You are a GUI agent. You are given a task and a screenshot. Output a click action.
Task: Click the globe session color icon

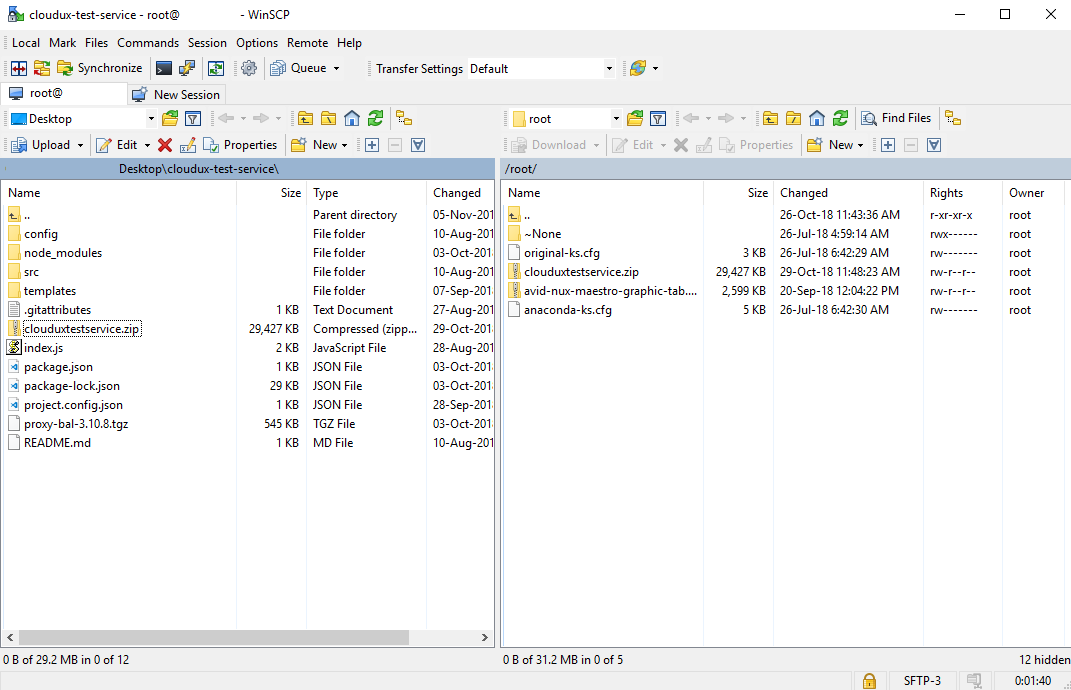tap(638, 68)
